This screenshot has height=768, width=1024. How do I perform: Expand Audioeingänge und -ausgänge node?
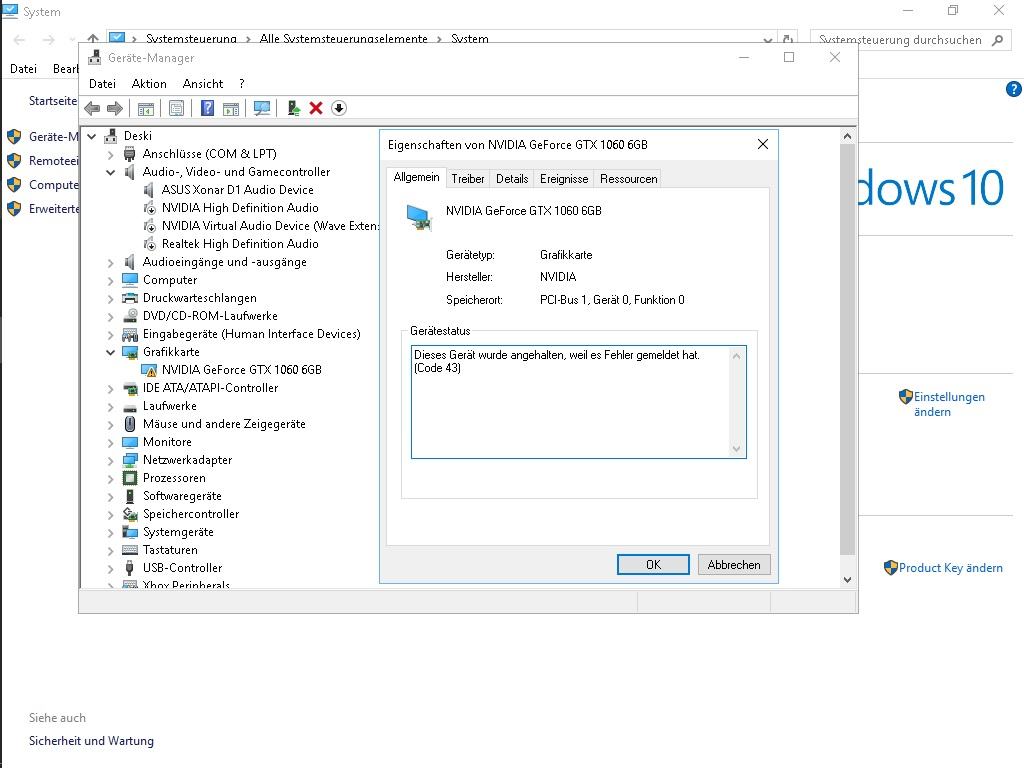pos(110,263)
